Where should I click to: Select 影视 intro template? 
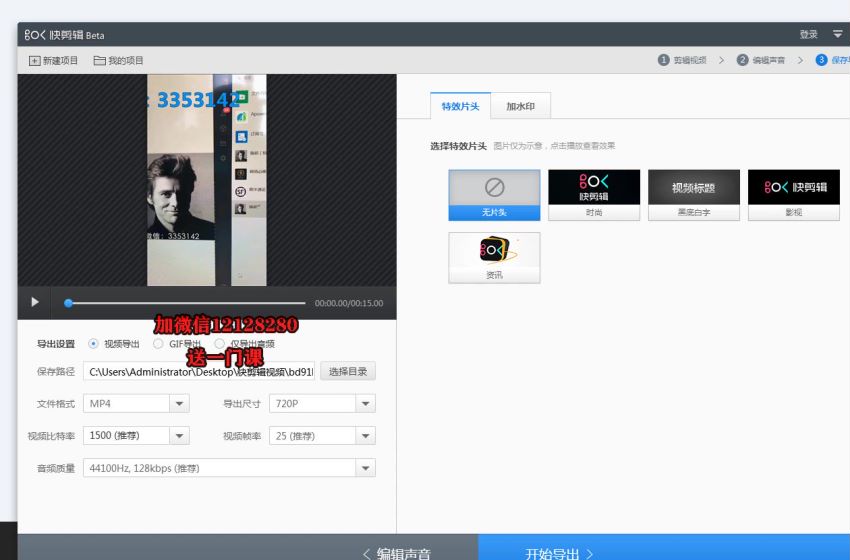click(794, 195)
